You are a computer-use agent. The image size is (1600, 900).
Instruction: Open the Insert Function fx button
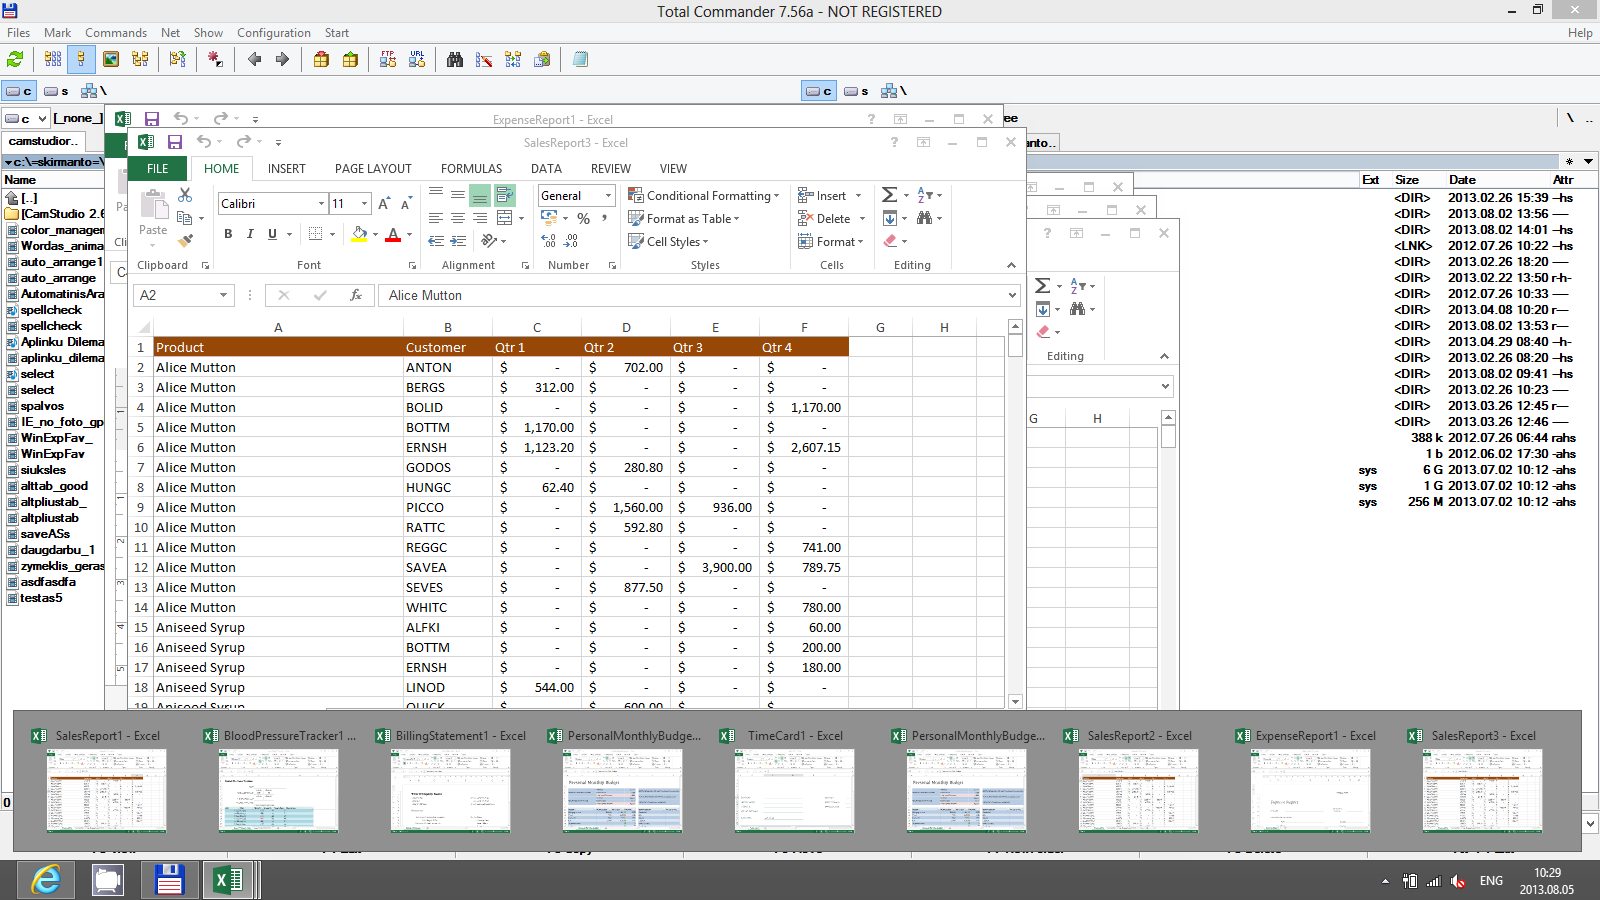coord(356,295)
